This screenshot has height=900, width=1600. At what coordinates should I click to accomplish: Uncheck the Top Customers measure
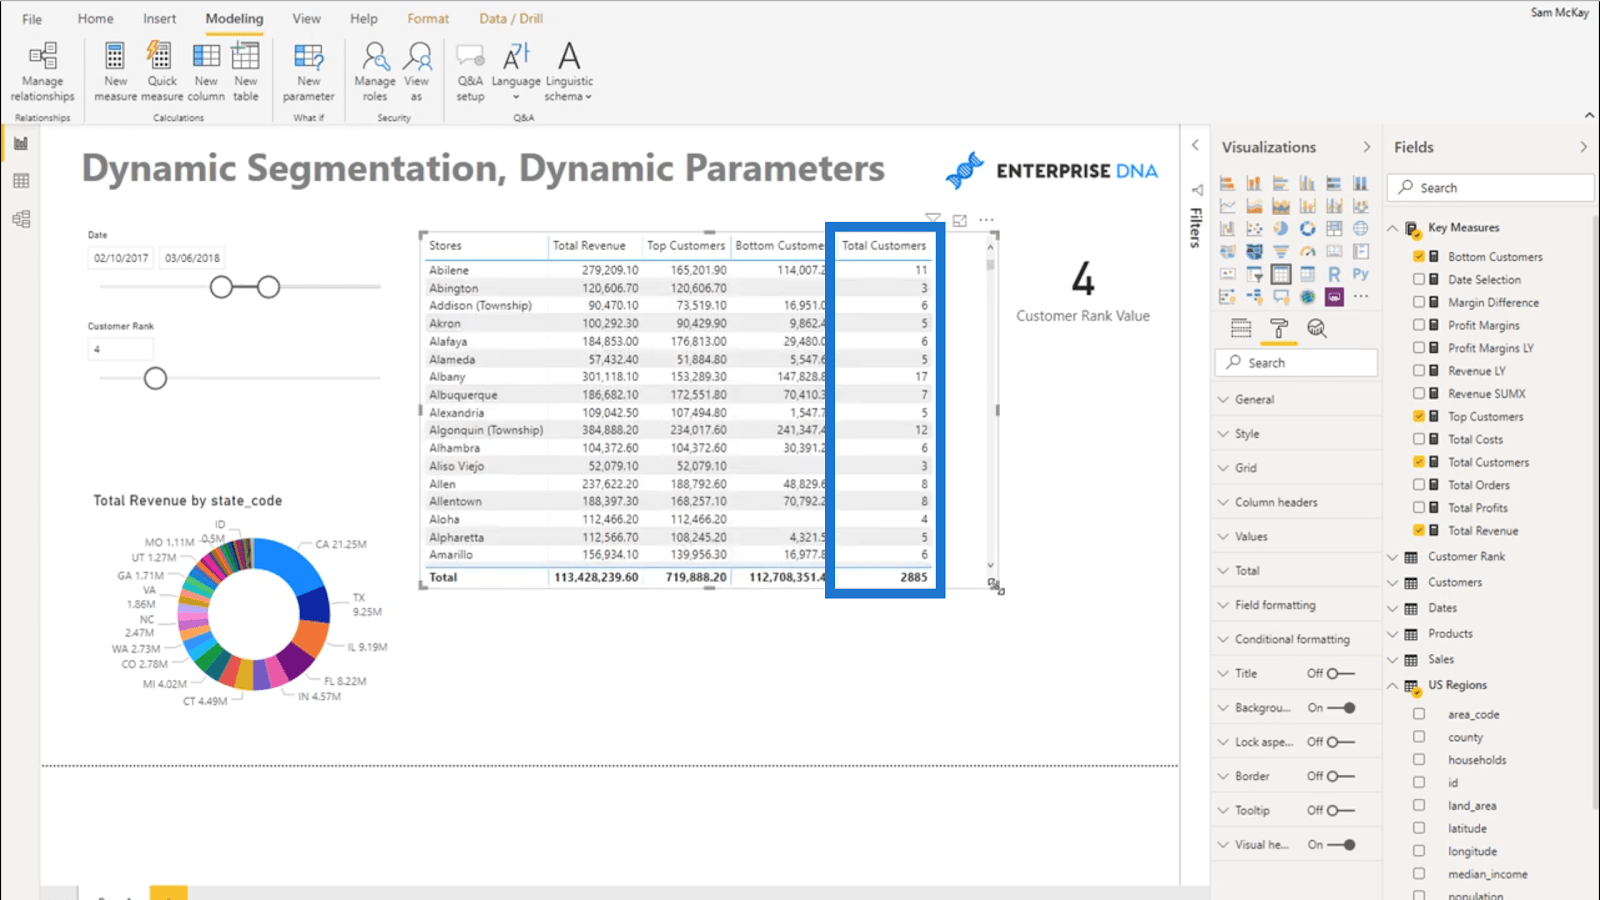point(1419,416)
